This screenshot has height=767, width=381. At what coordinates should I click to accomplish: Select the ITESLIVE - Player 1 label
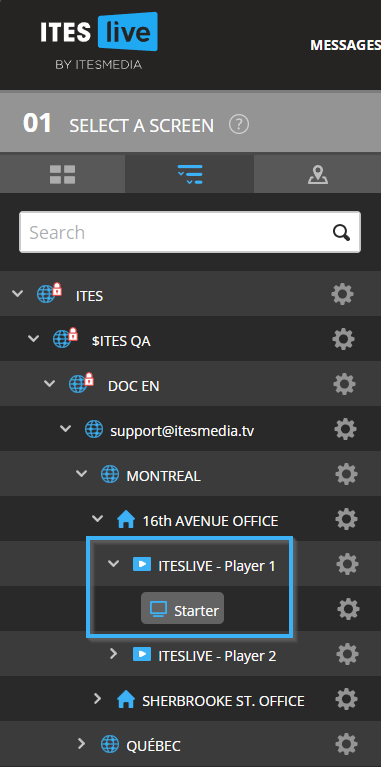click(217, 566)
